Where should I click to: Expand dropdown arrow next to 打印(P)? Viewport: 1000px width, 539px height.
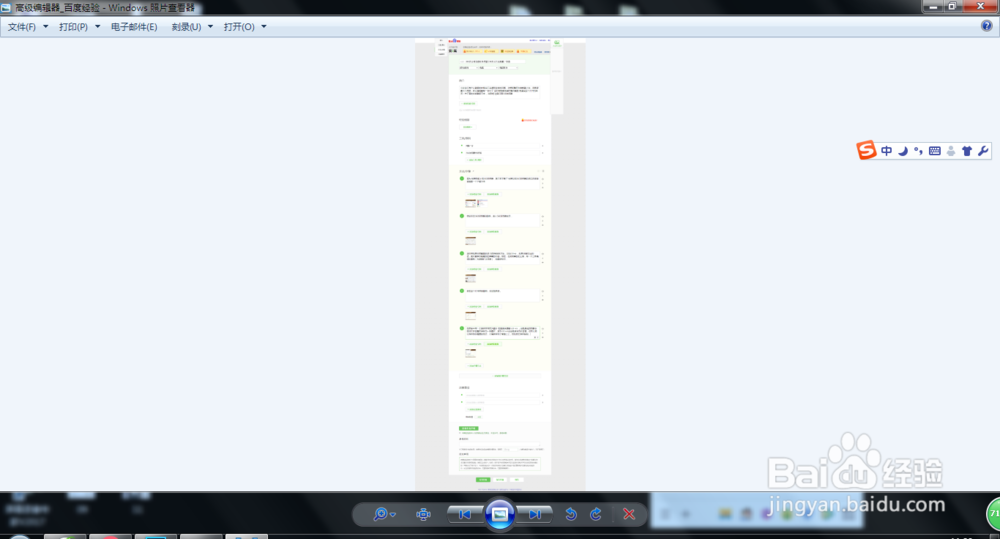pyautogui.click(x=98, y=27)
